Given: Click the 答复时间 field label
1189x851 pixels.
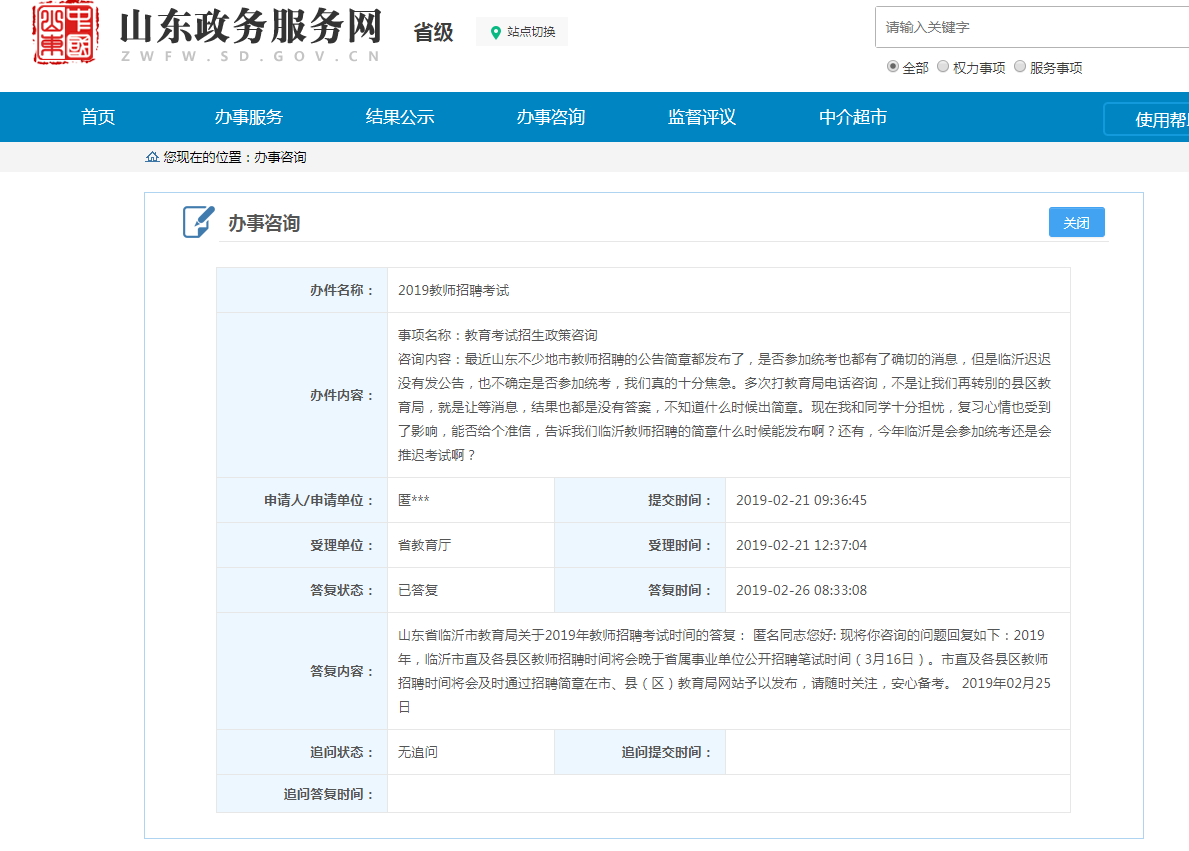Looking at the screenshot, I should tap(679, 589).
